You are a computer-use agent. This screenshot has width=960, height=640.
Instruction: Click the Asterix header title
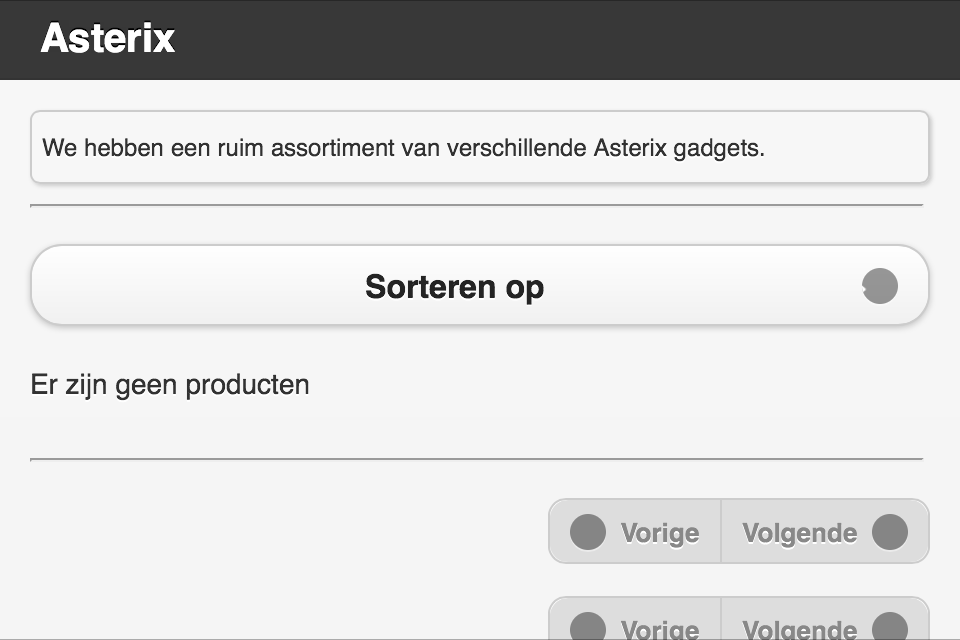[x=108, y=39]
